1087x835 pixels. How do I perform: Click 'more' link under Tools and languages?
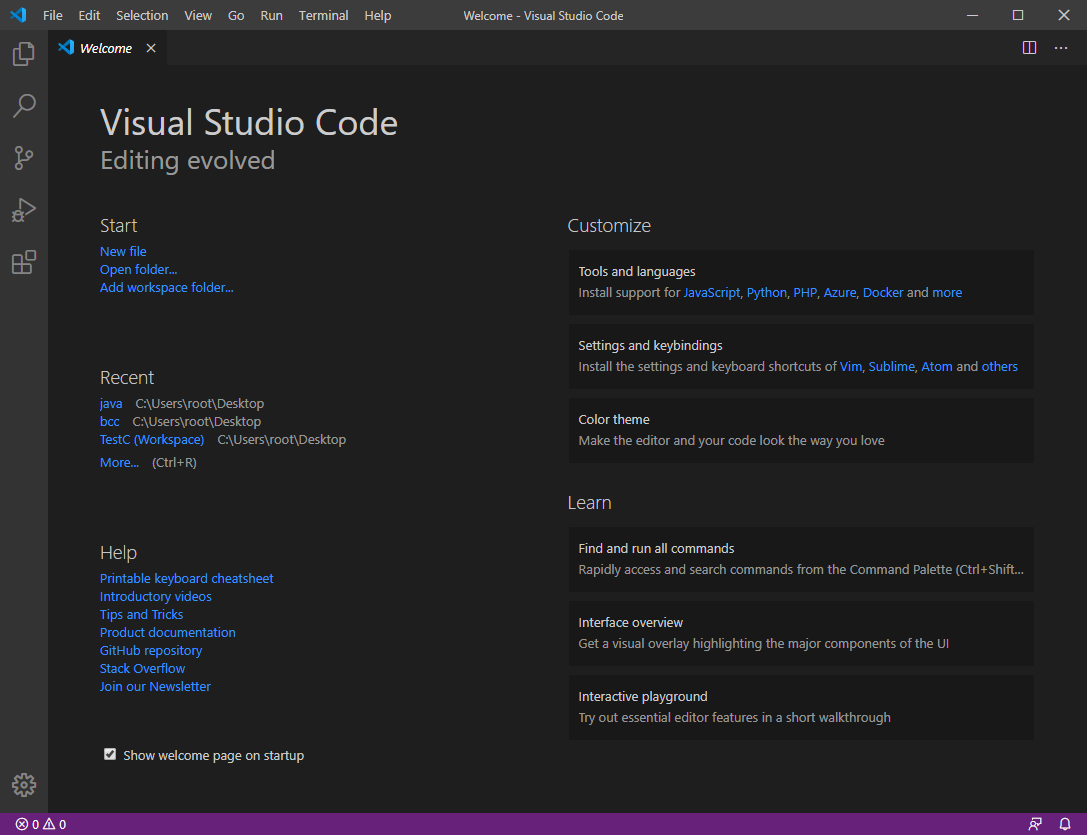tap(947, 293)
